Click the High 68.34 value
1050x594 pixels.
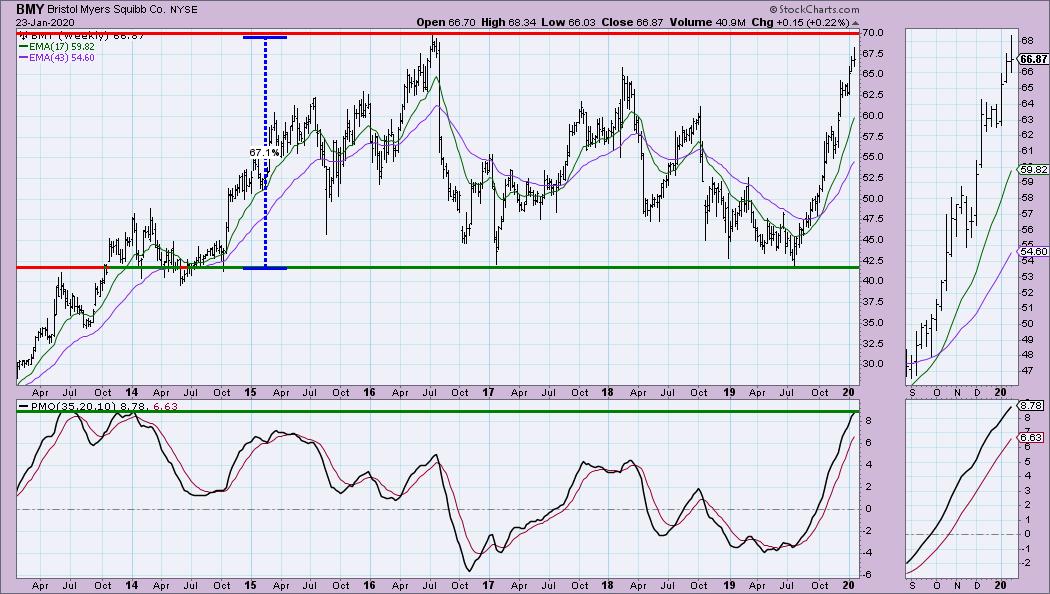coord(509,22)
